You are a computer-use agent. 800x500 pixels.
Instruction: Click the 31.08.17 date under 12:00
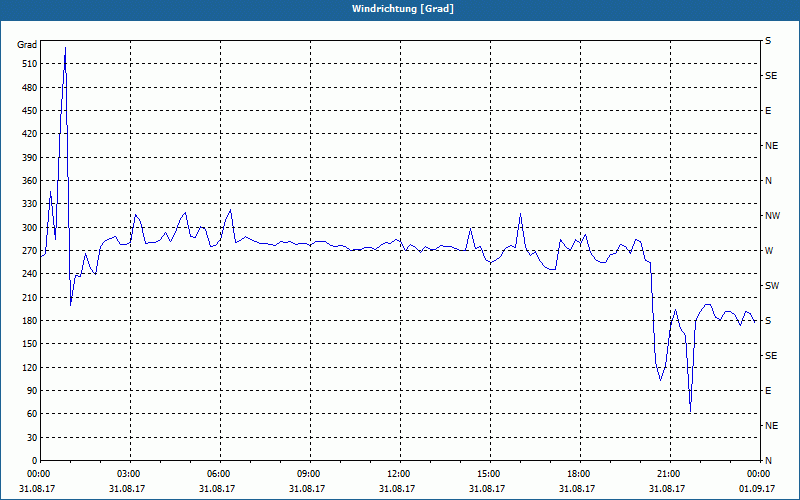(396, 489)
